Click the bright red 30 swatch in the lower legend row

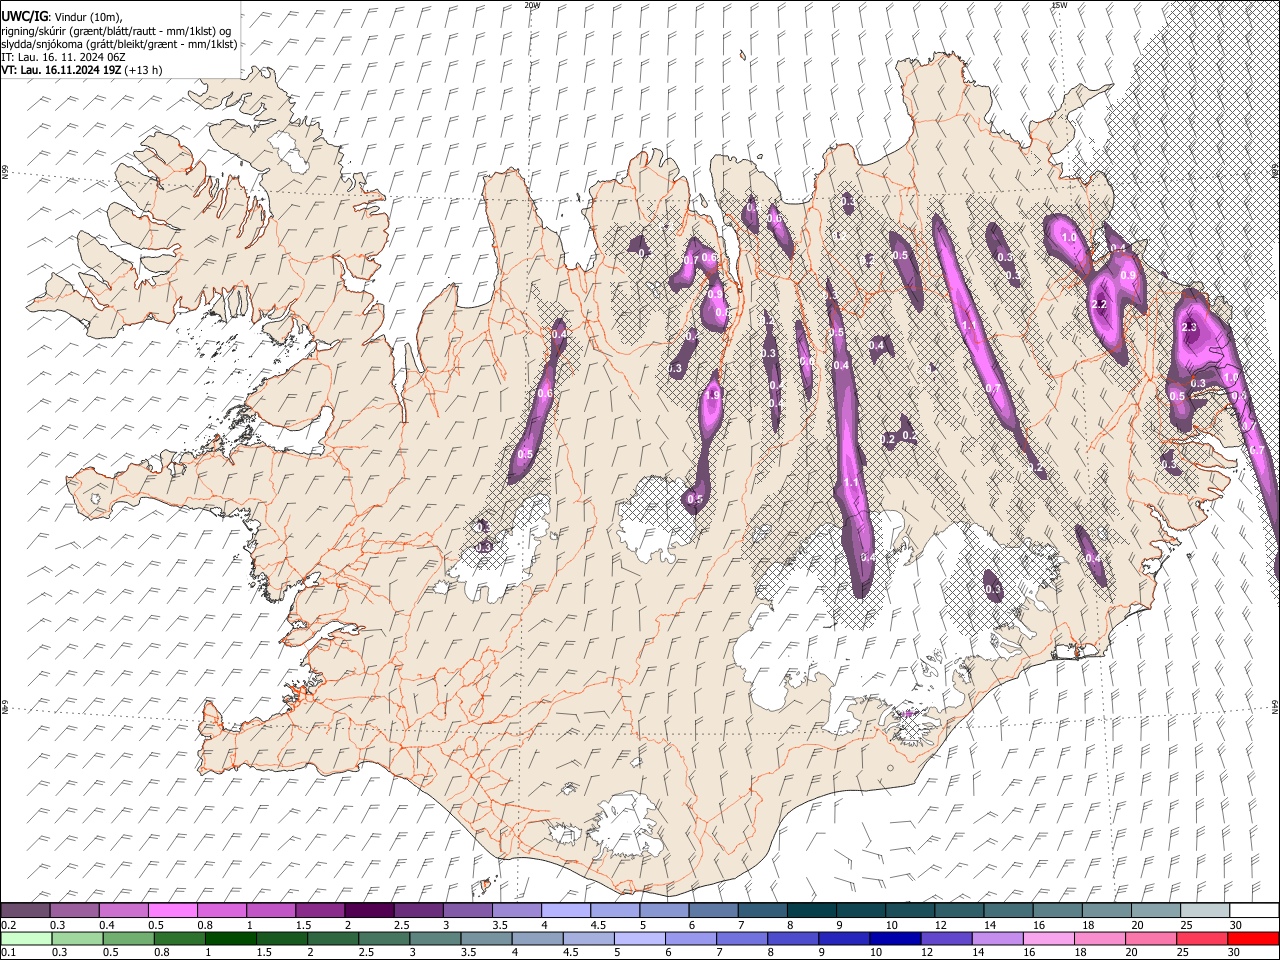1253,938
